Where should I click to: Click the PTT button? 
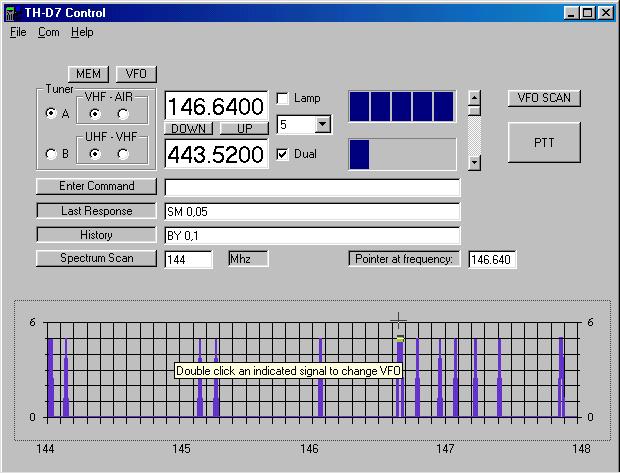[544, 142]
